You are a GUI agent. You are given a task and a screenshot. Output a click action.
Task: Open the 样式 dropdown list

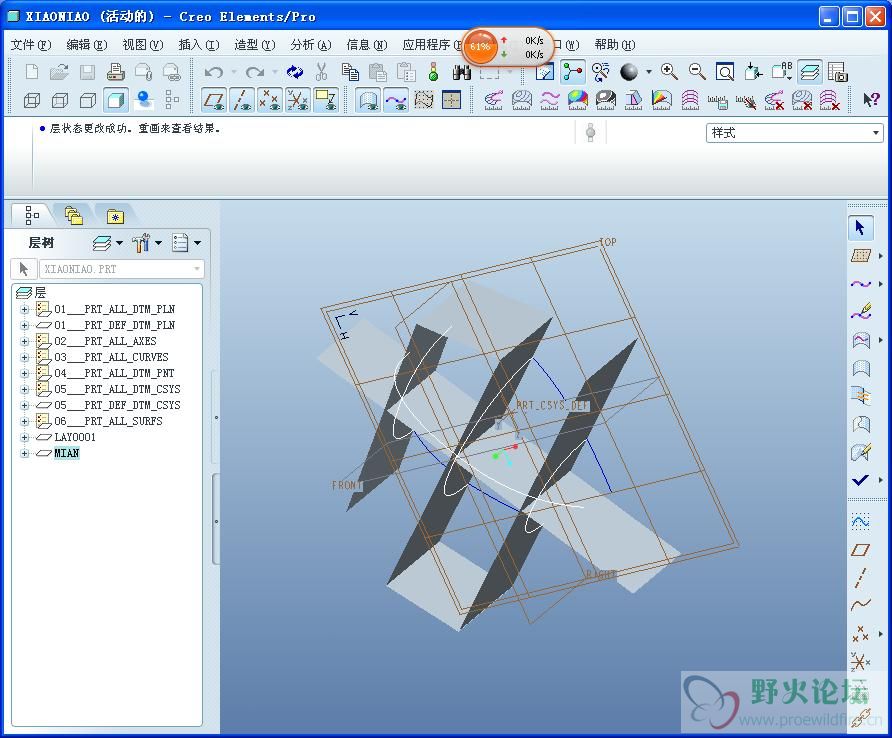tap(876, 133)
